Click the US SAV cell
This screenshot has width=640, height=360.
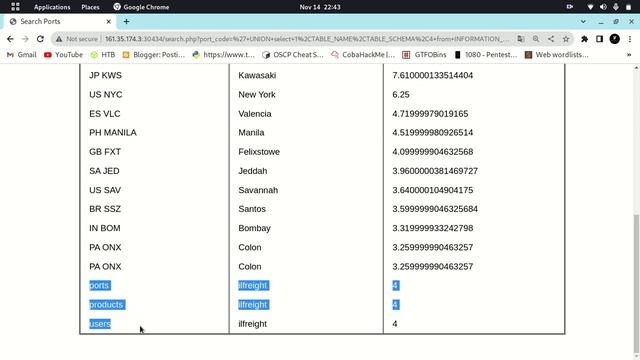pyautogui.click(x=105, y=190)
